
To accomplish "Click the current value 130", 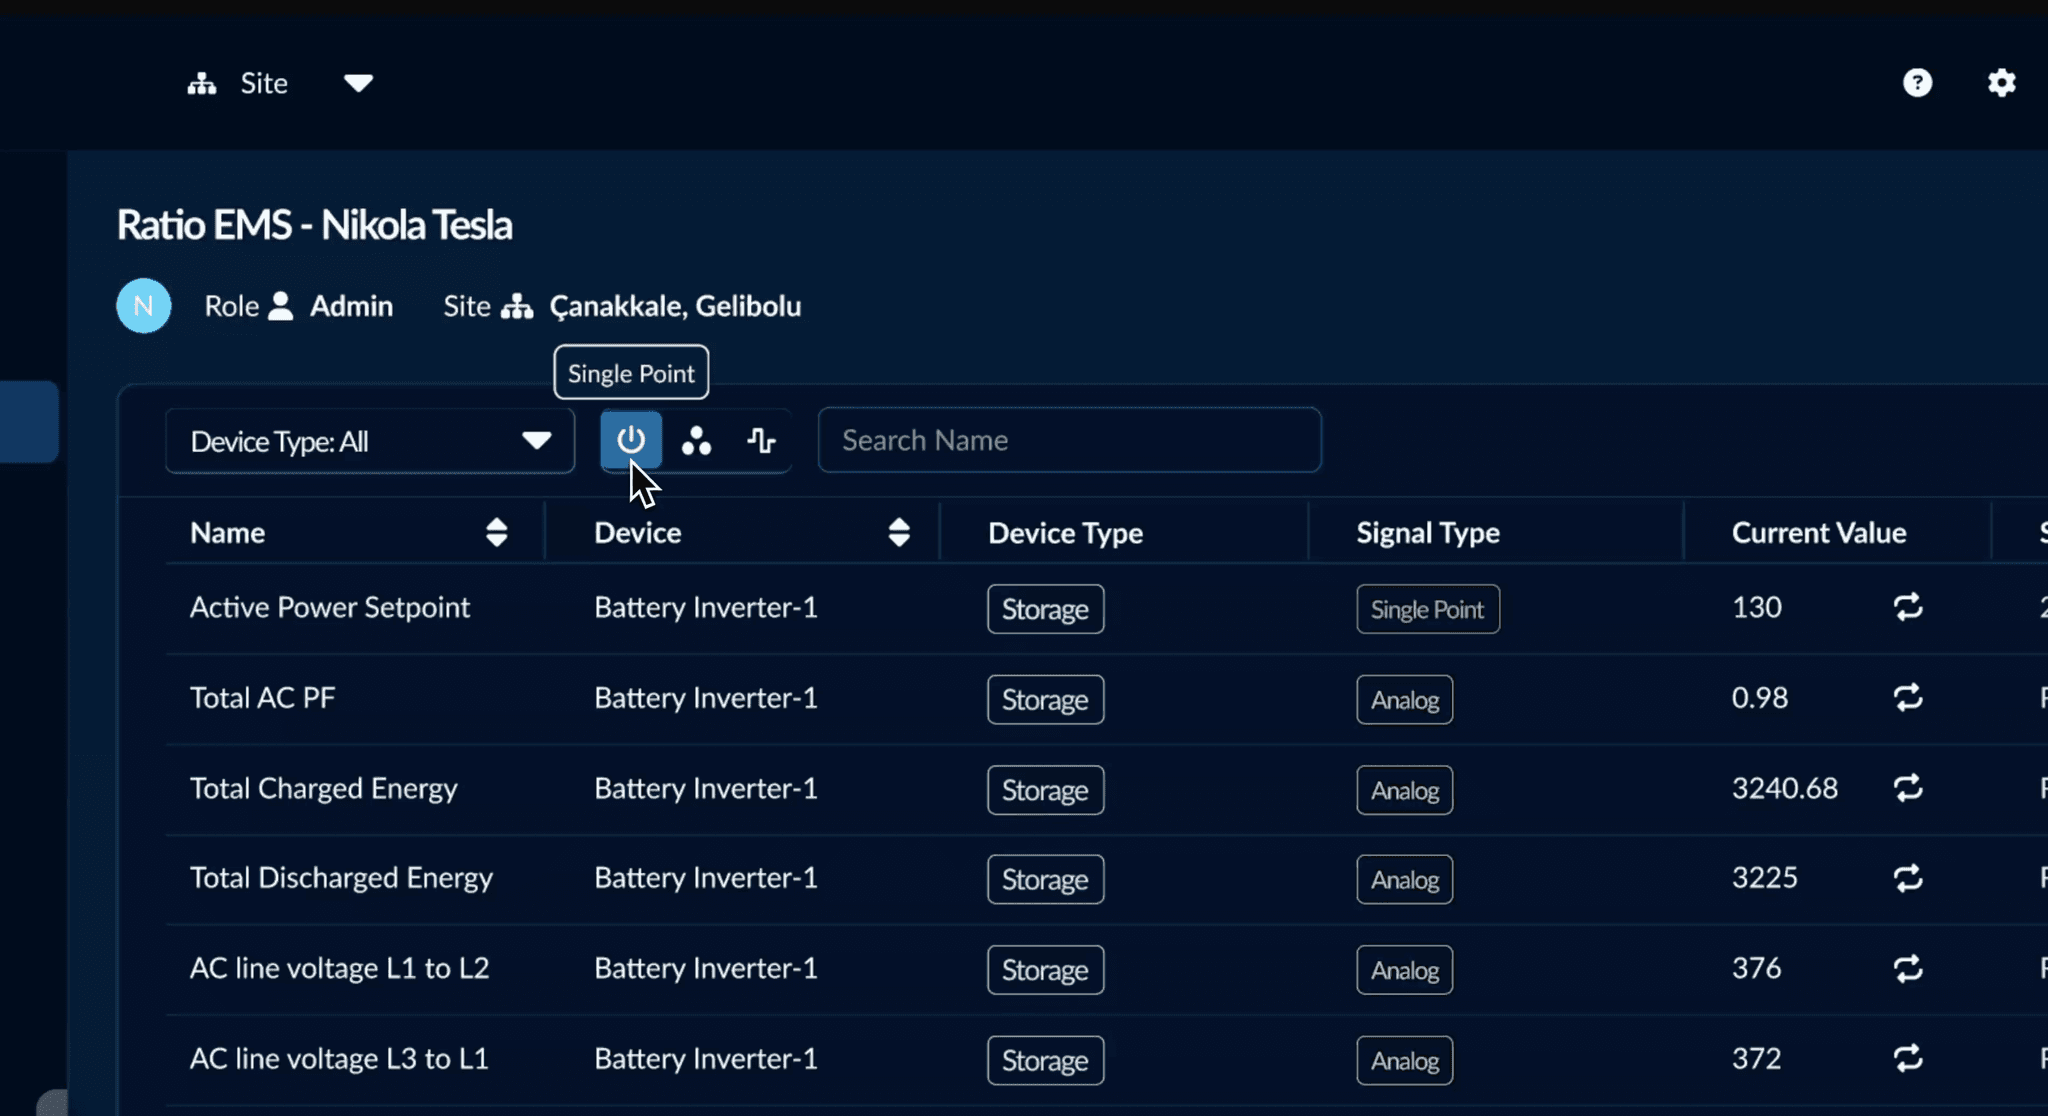I will [1757, 607].
